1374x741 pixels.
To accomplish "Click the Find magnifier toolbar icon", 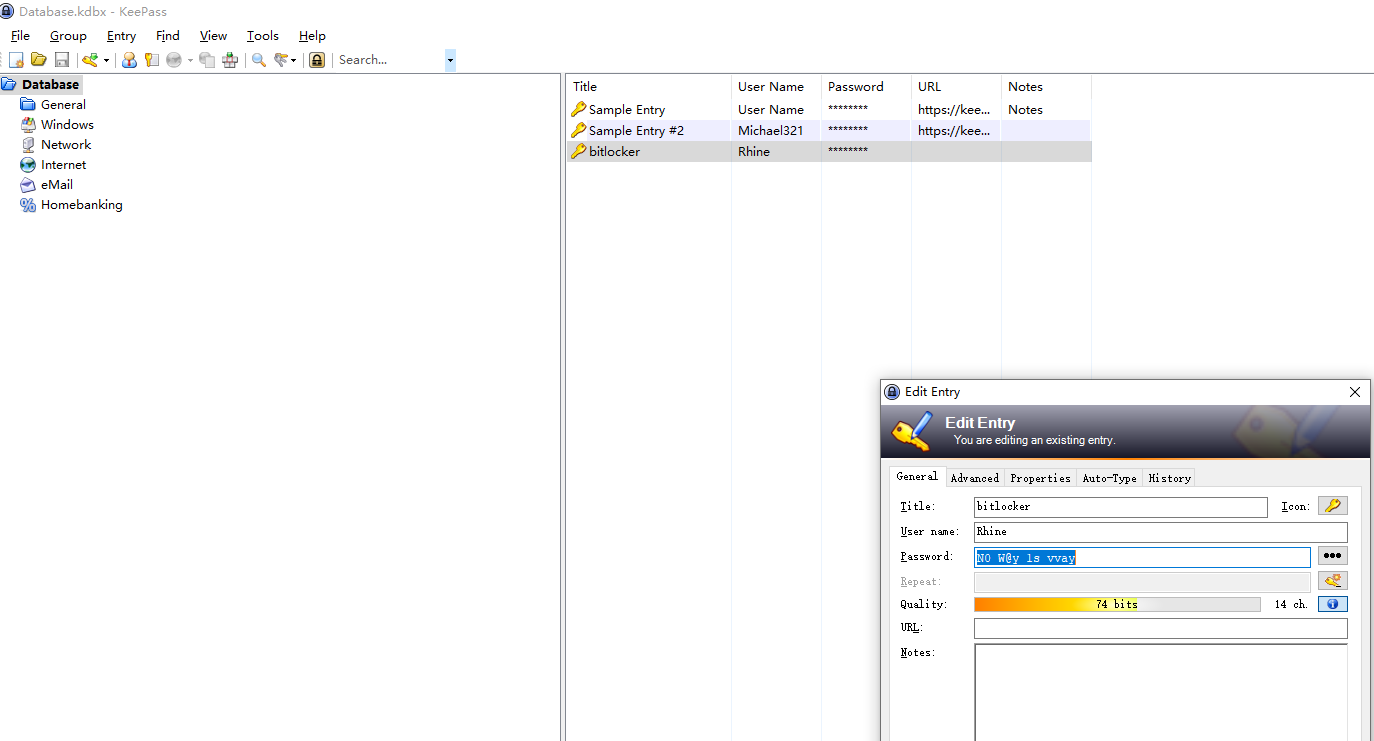I will pos(259,60).
